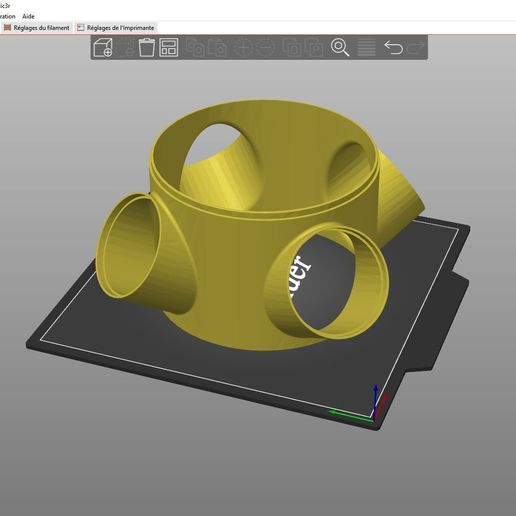Image resolution: width=516 pixels, height=516 pixels.
Task: Switch to the Réglages du filament tab
Action: pos(37,28)
